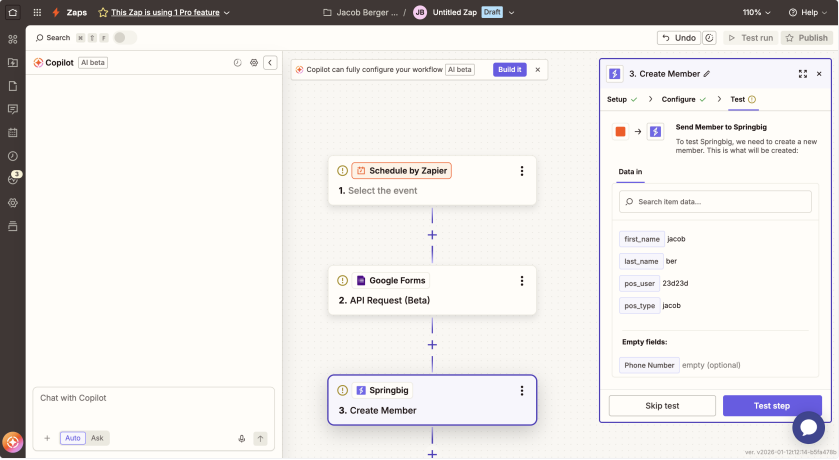Click the Test step button
839x460 pixels.
click(772, 406)
